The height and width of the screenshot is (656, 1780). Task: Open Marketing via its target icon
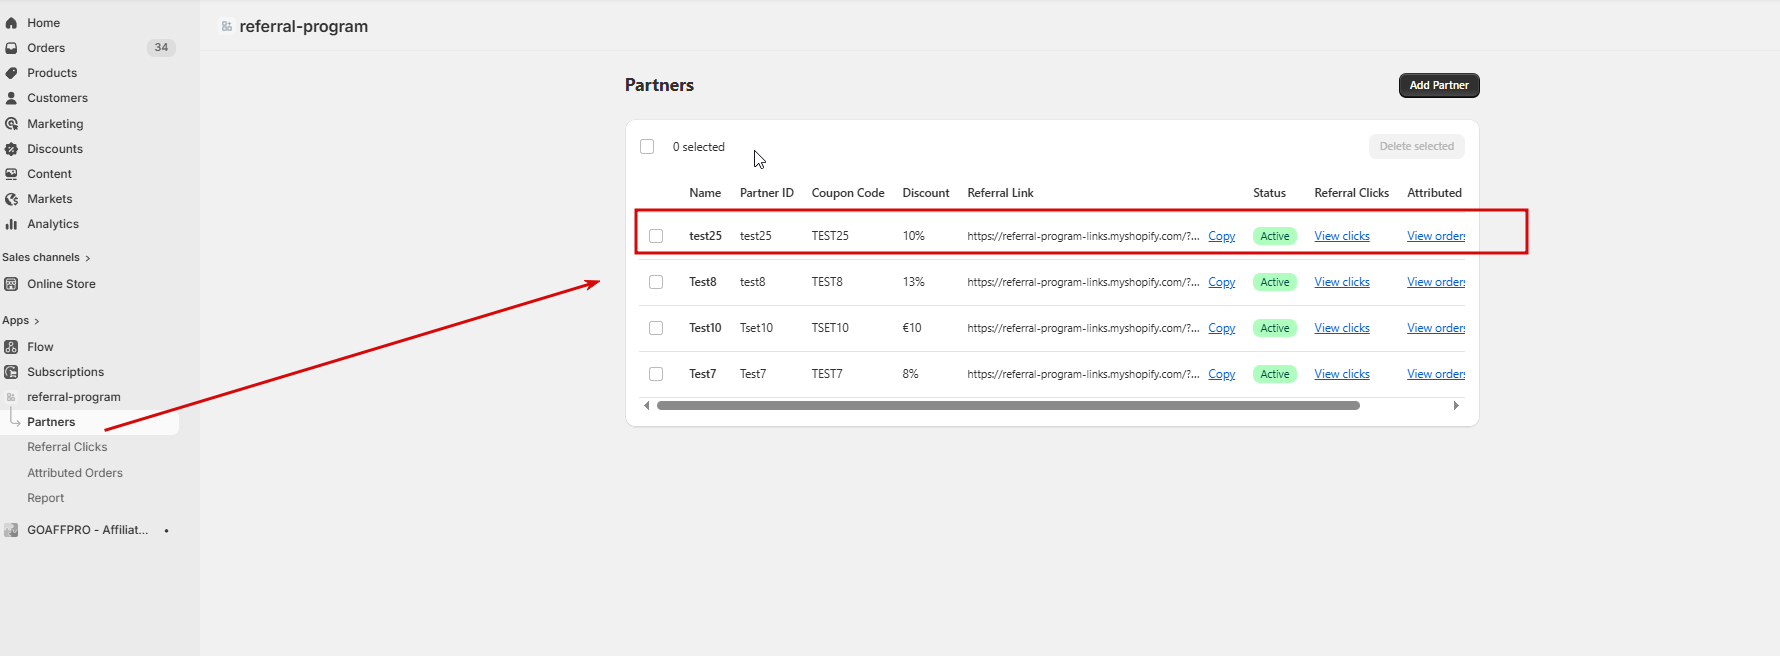click(x=11, y=124)
